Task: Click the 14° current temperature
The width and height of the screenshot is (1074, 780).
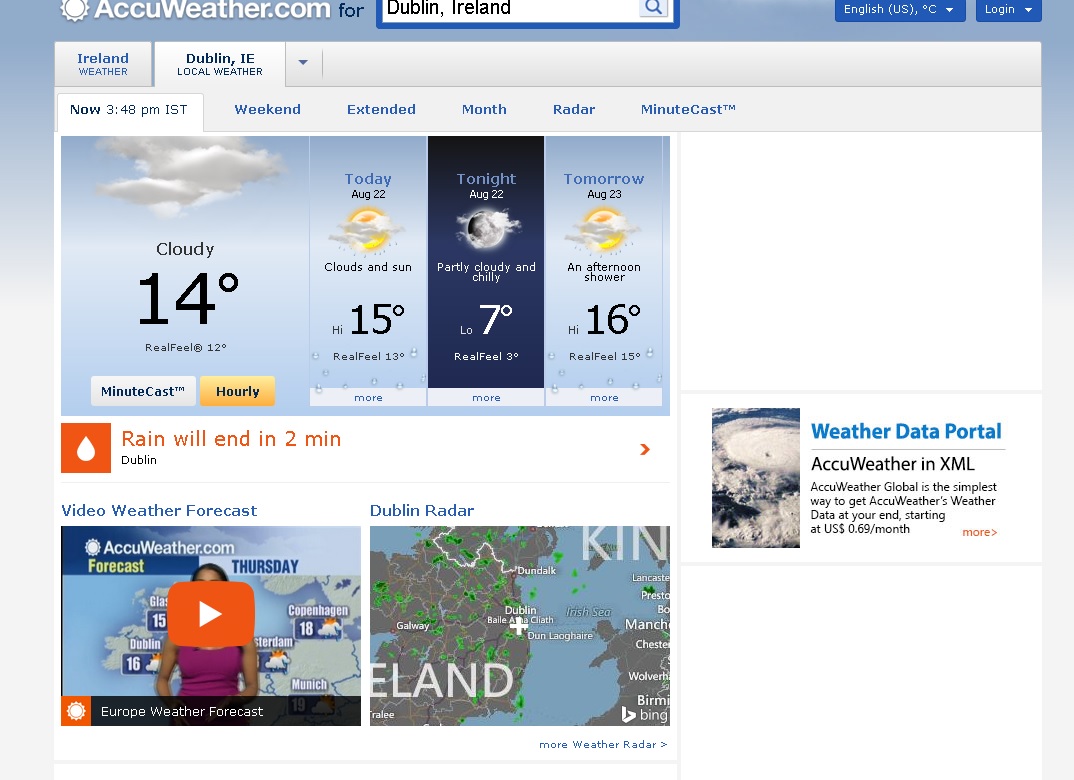Action: tap(188, 299)
